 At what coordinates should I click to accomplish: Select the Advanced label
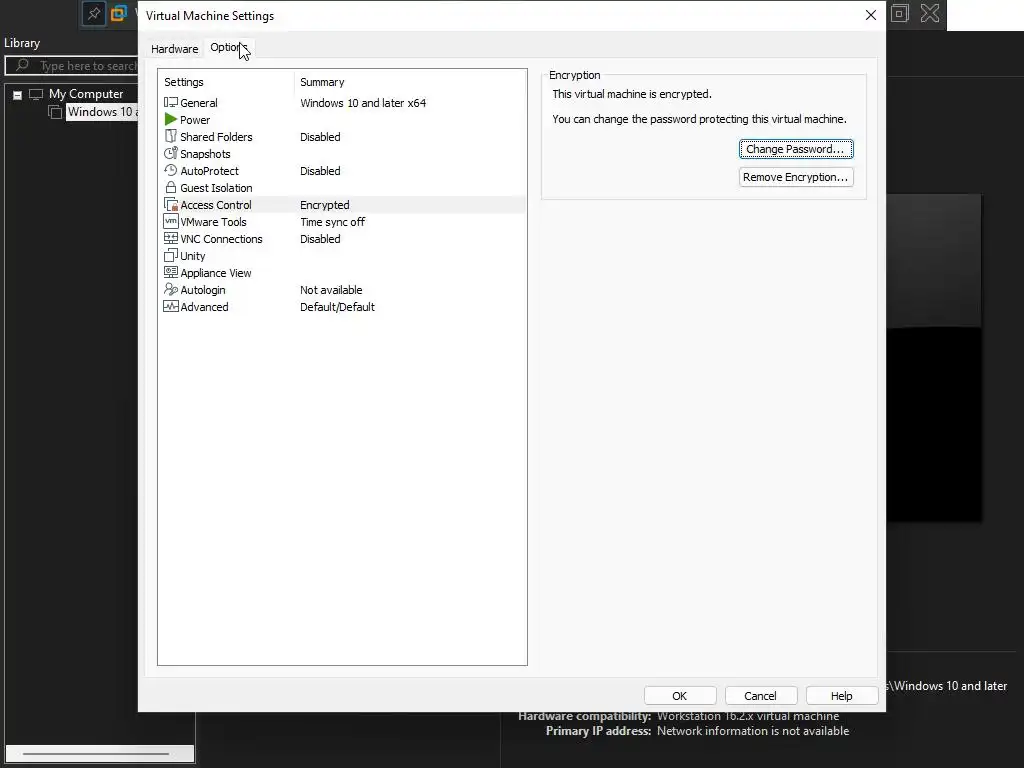[204, 307]
